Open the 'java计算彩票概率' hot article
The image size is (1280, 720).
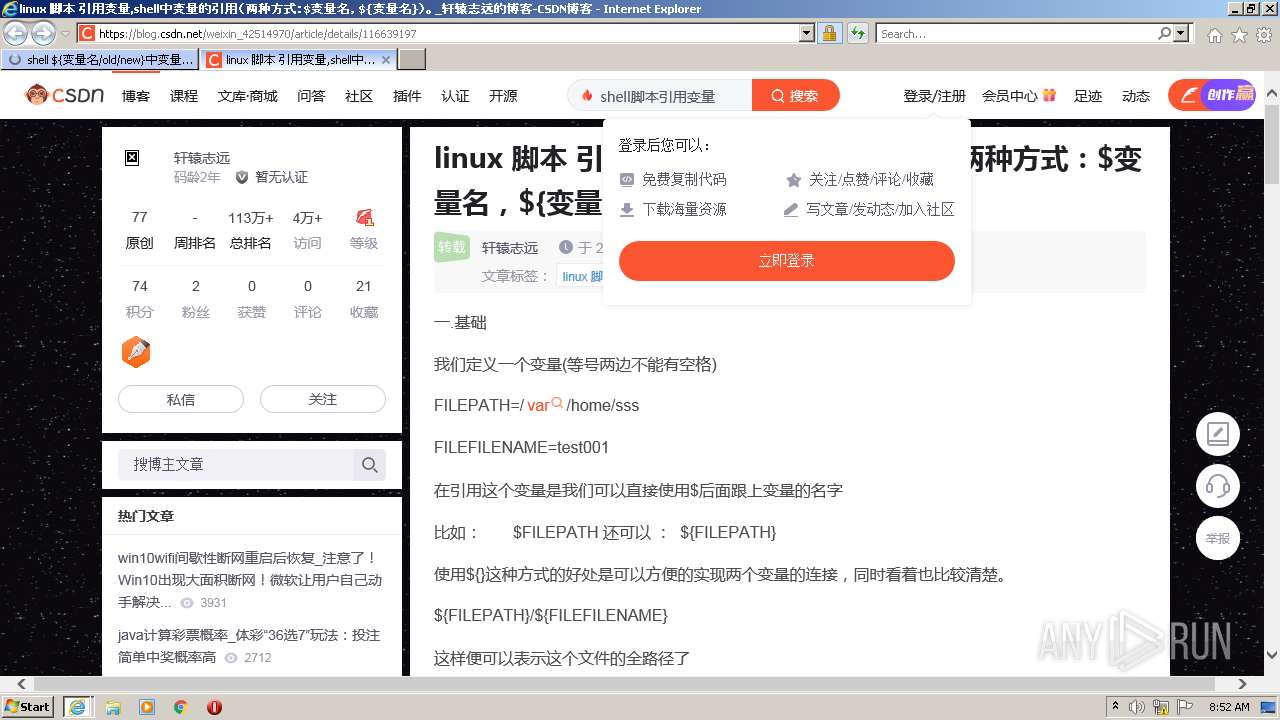pos(249,646)
